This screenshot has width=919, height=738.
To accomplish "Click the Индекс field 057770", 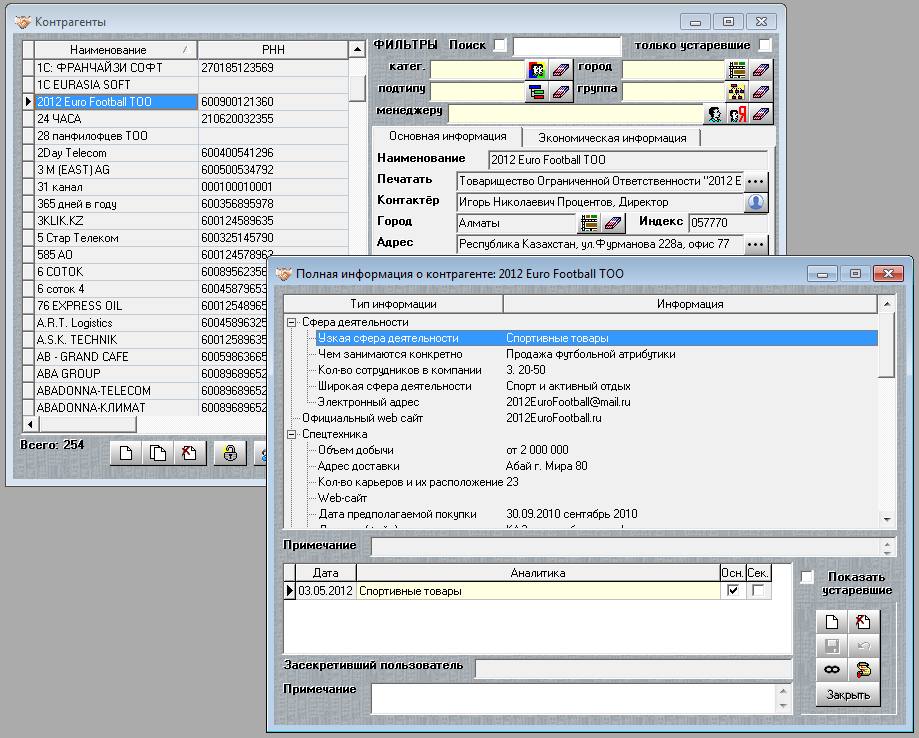I will point(728,223).
